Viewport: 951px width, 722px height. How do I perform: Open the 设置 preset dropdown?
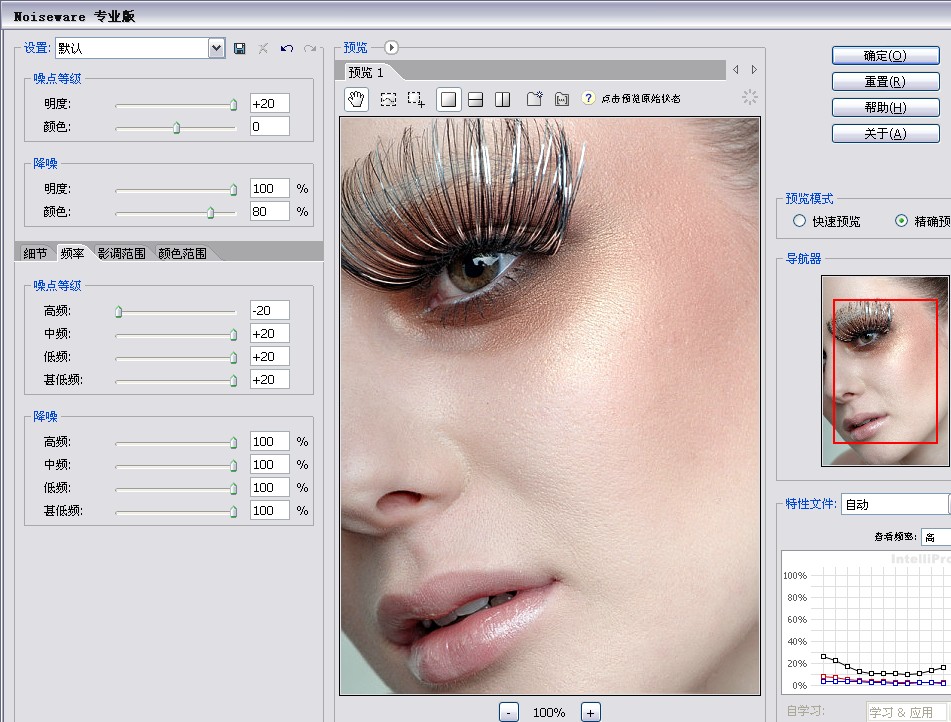(216, 48)
